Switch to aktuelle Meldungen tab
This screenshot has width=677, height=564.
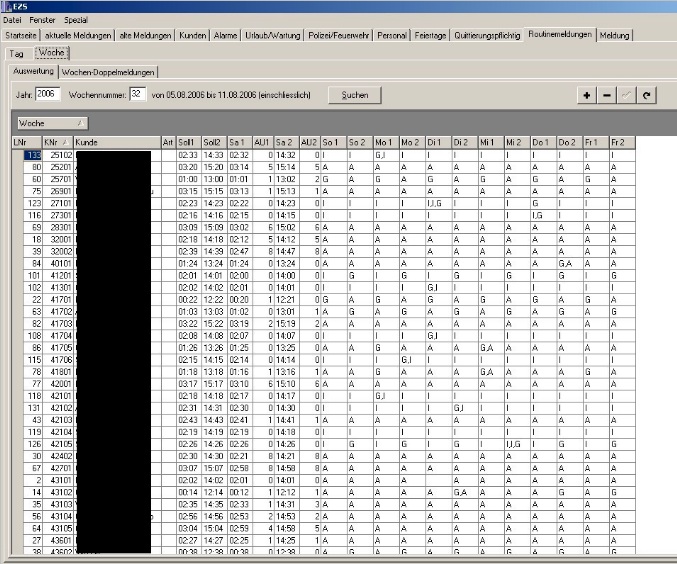78,35
